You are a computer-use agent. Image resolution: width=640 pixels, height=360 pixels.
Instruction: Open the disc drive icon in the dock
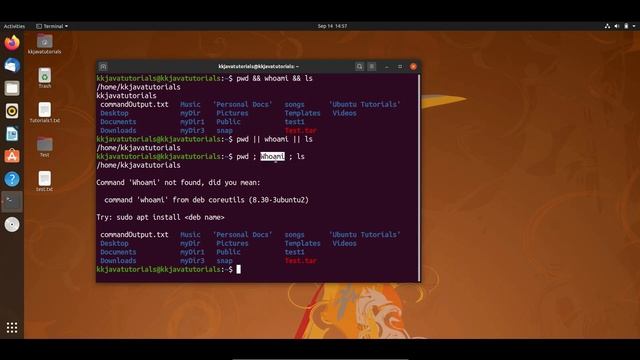tap(12, 224)
